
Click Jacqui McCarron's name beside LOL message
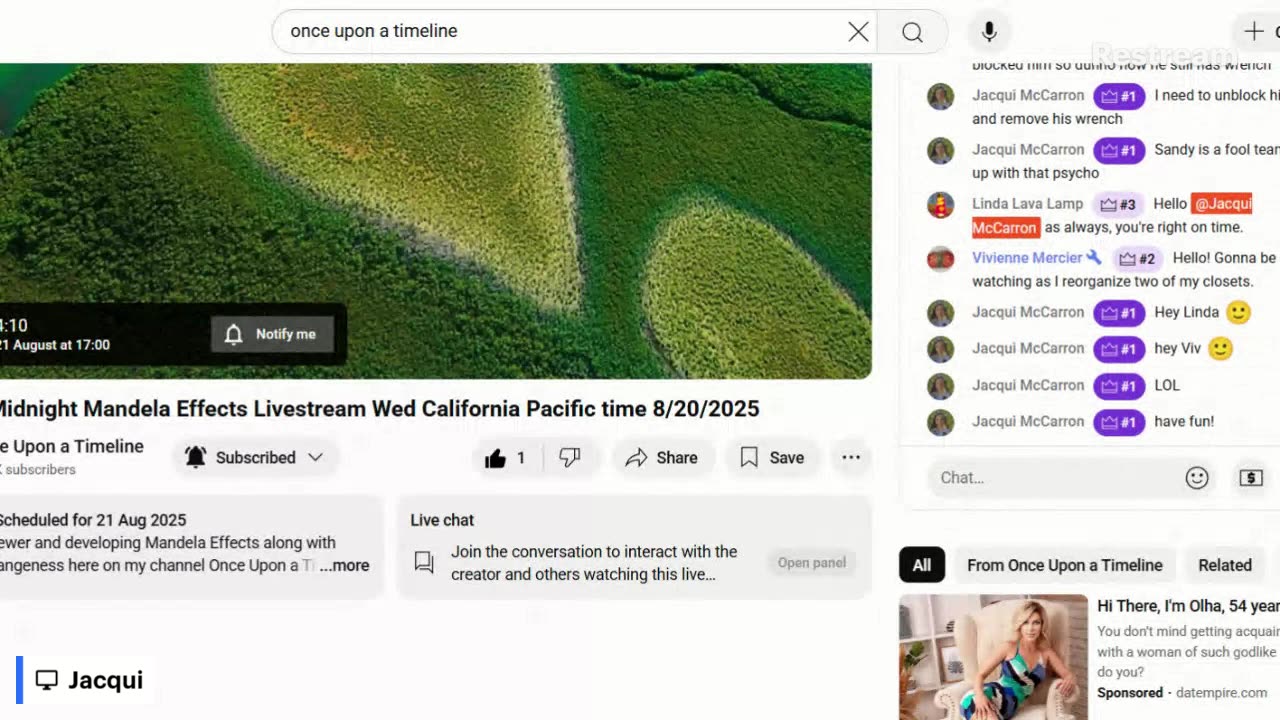tap(1028, 385)
